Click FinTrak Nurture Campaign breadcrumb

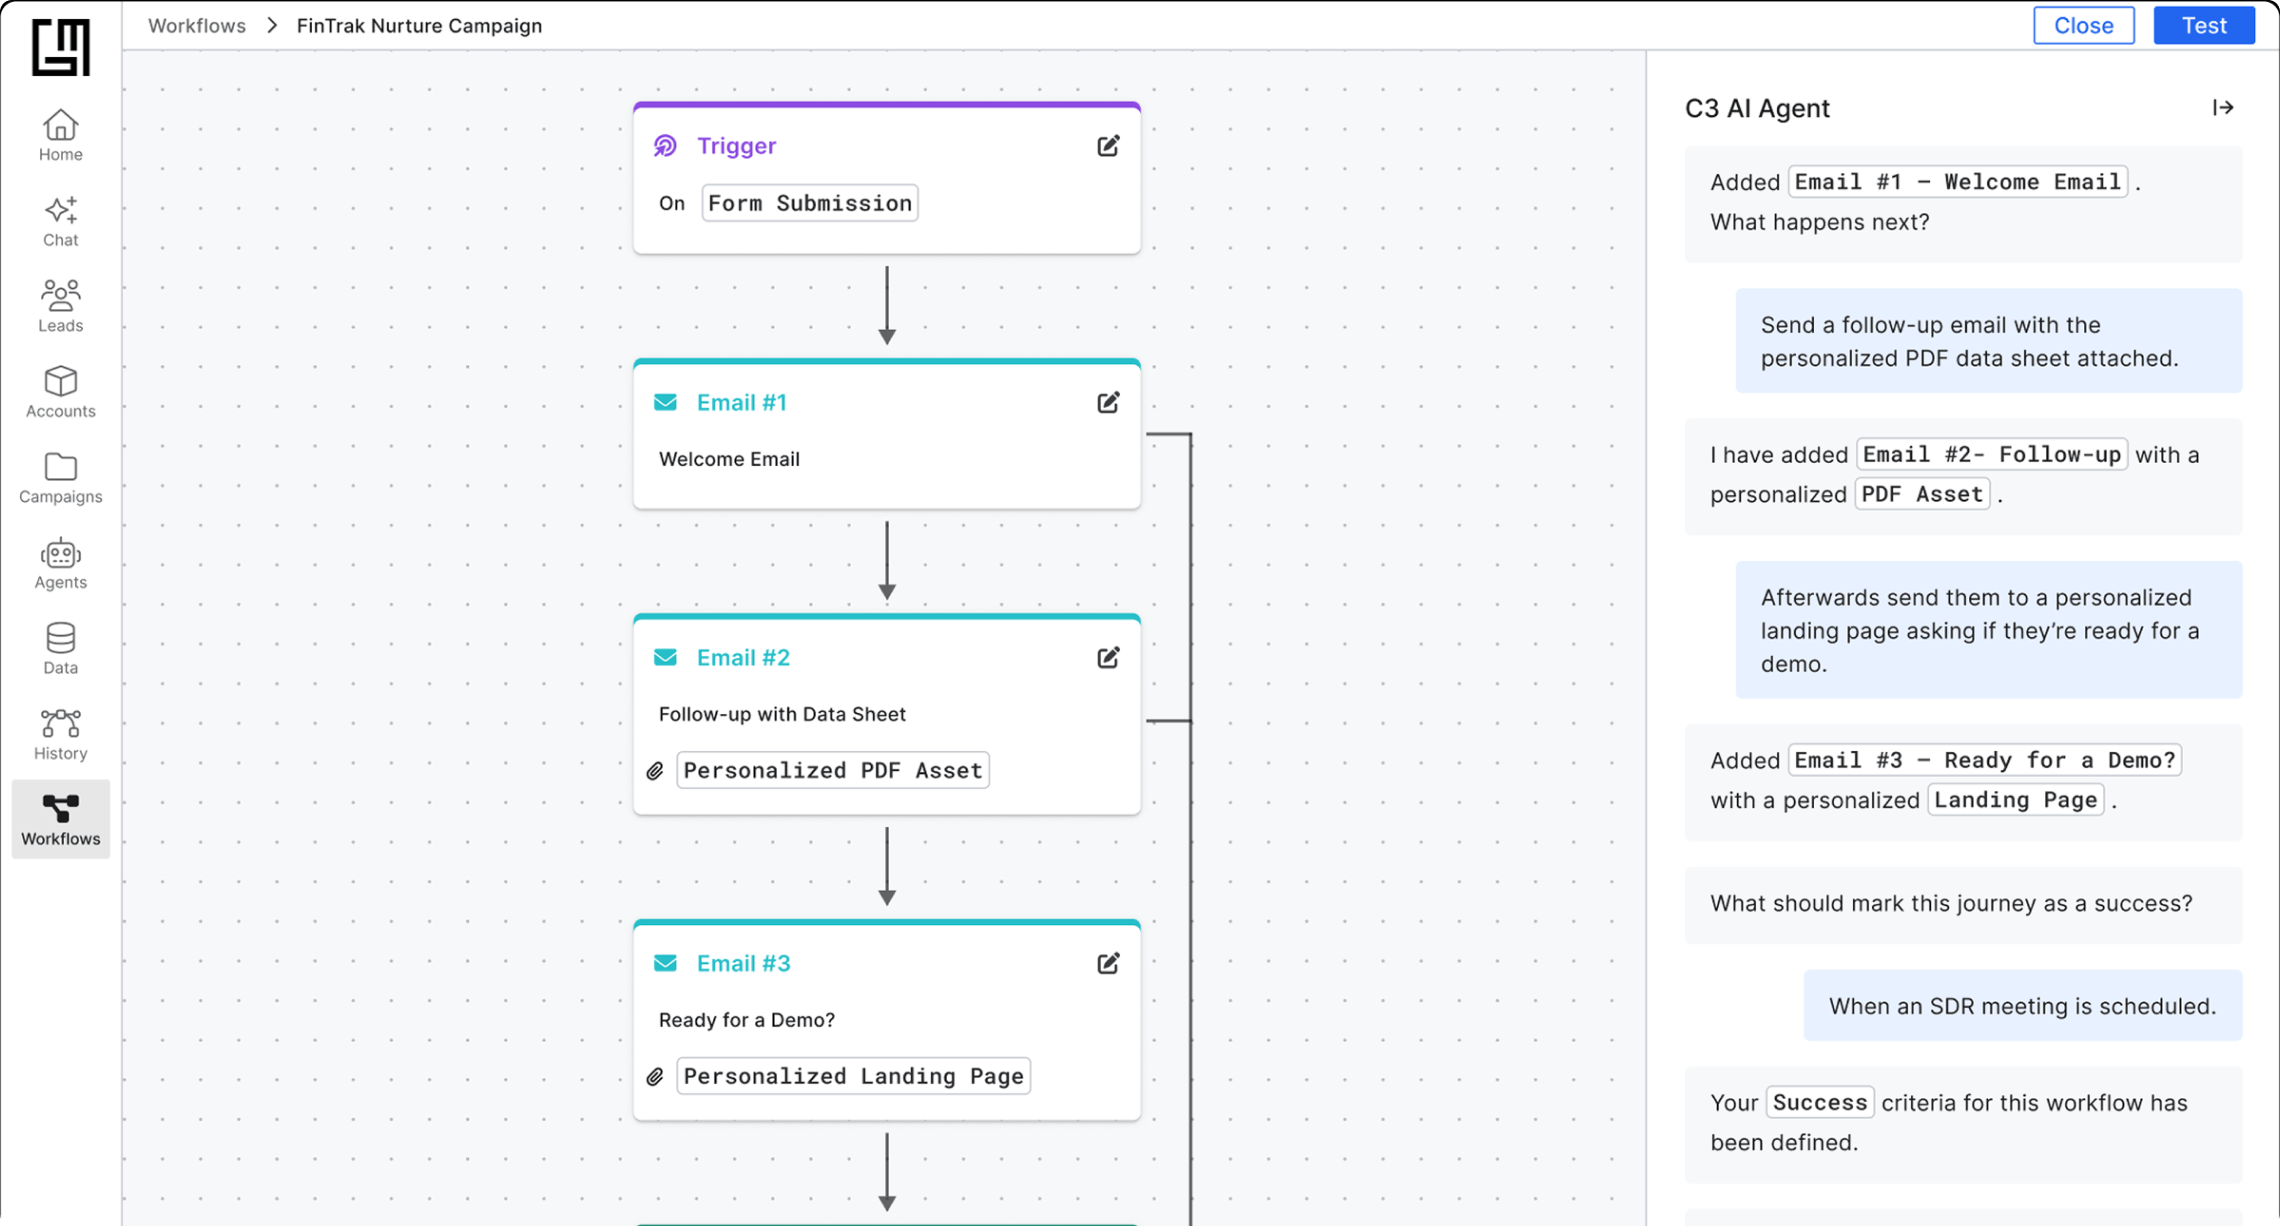(419, 26)
